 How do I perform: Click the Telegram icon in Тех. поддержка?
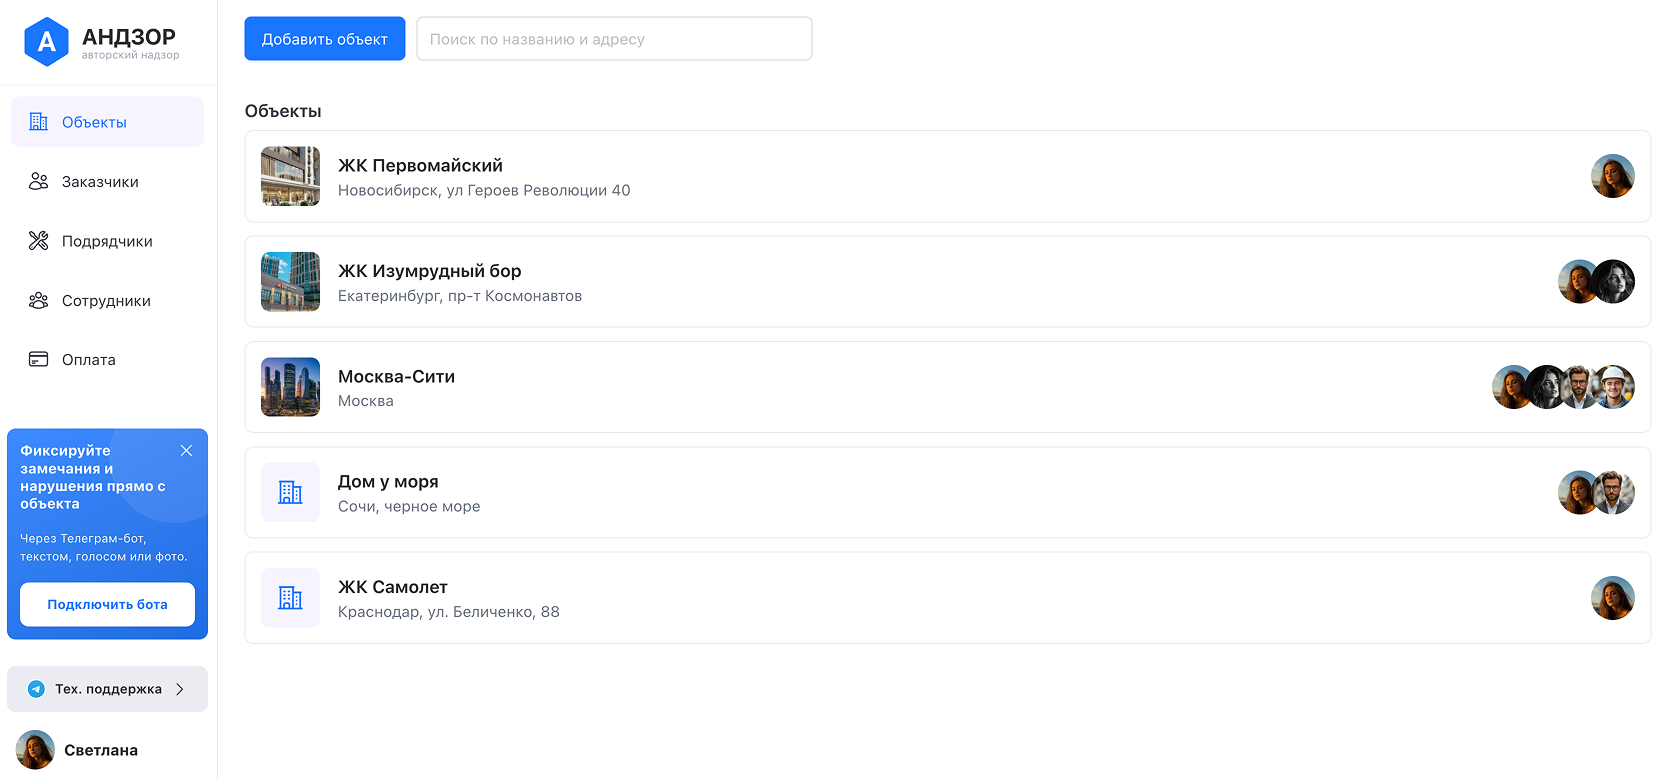pos(36,689)
